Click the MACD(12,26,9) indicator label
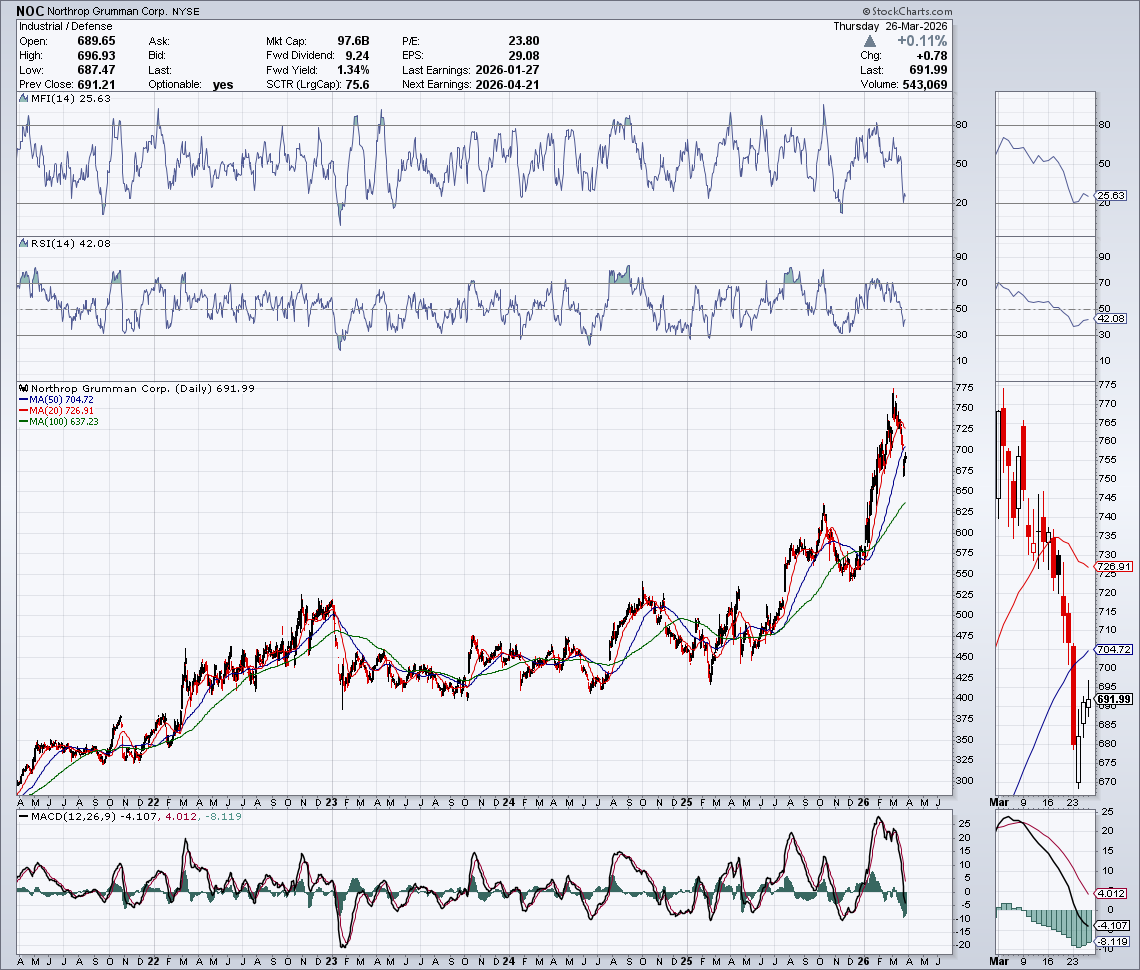This screenshot has width=1140, height=970. (x=73, y=817)
